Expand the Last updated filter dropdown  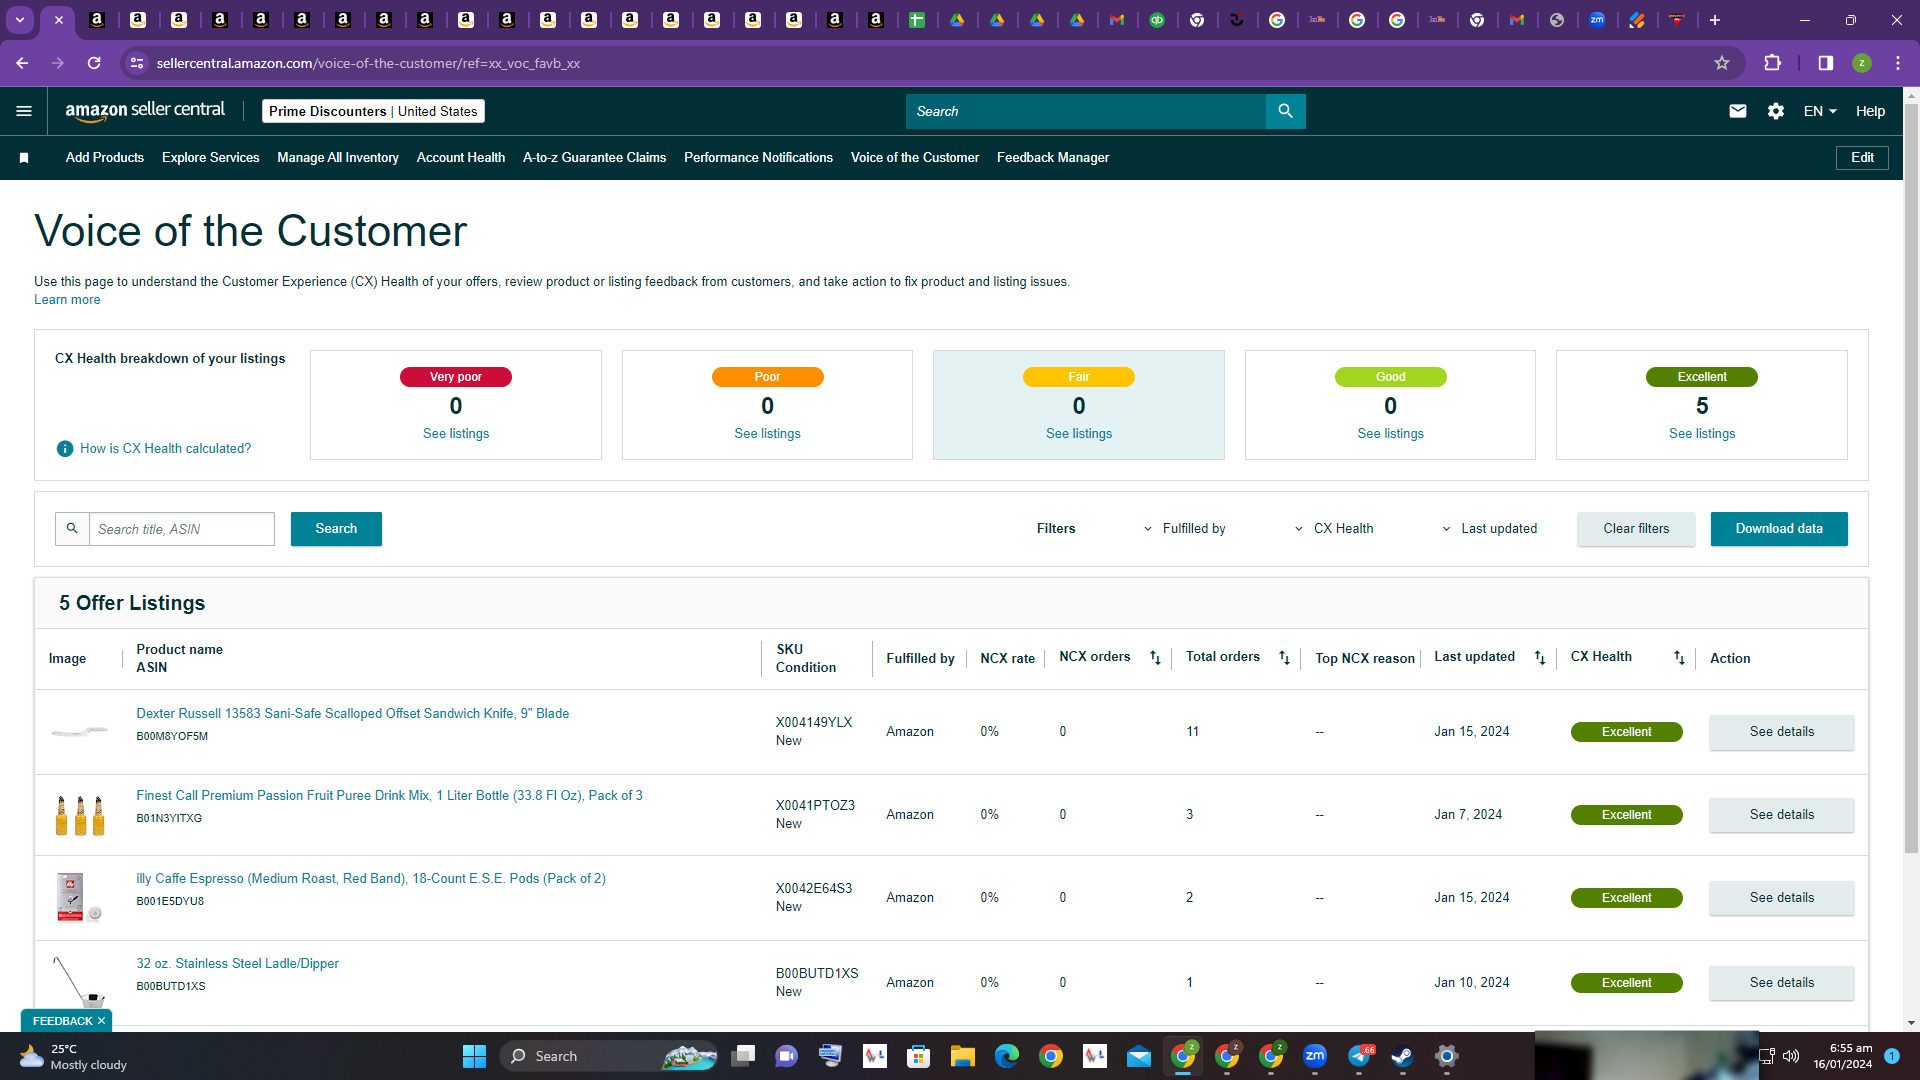[x=1489, y=529]
